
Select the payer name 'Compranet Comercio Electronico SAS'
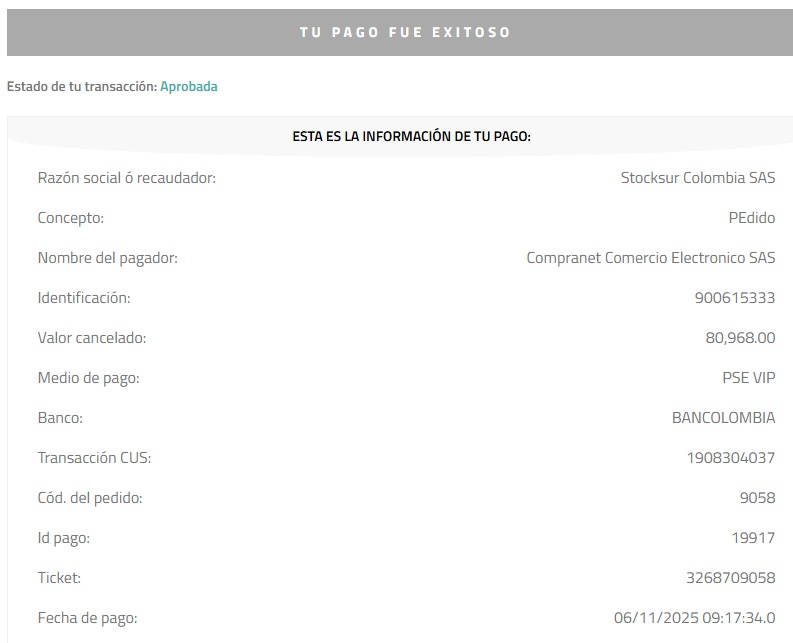pos(651,258)
